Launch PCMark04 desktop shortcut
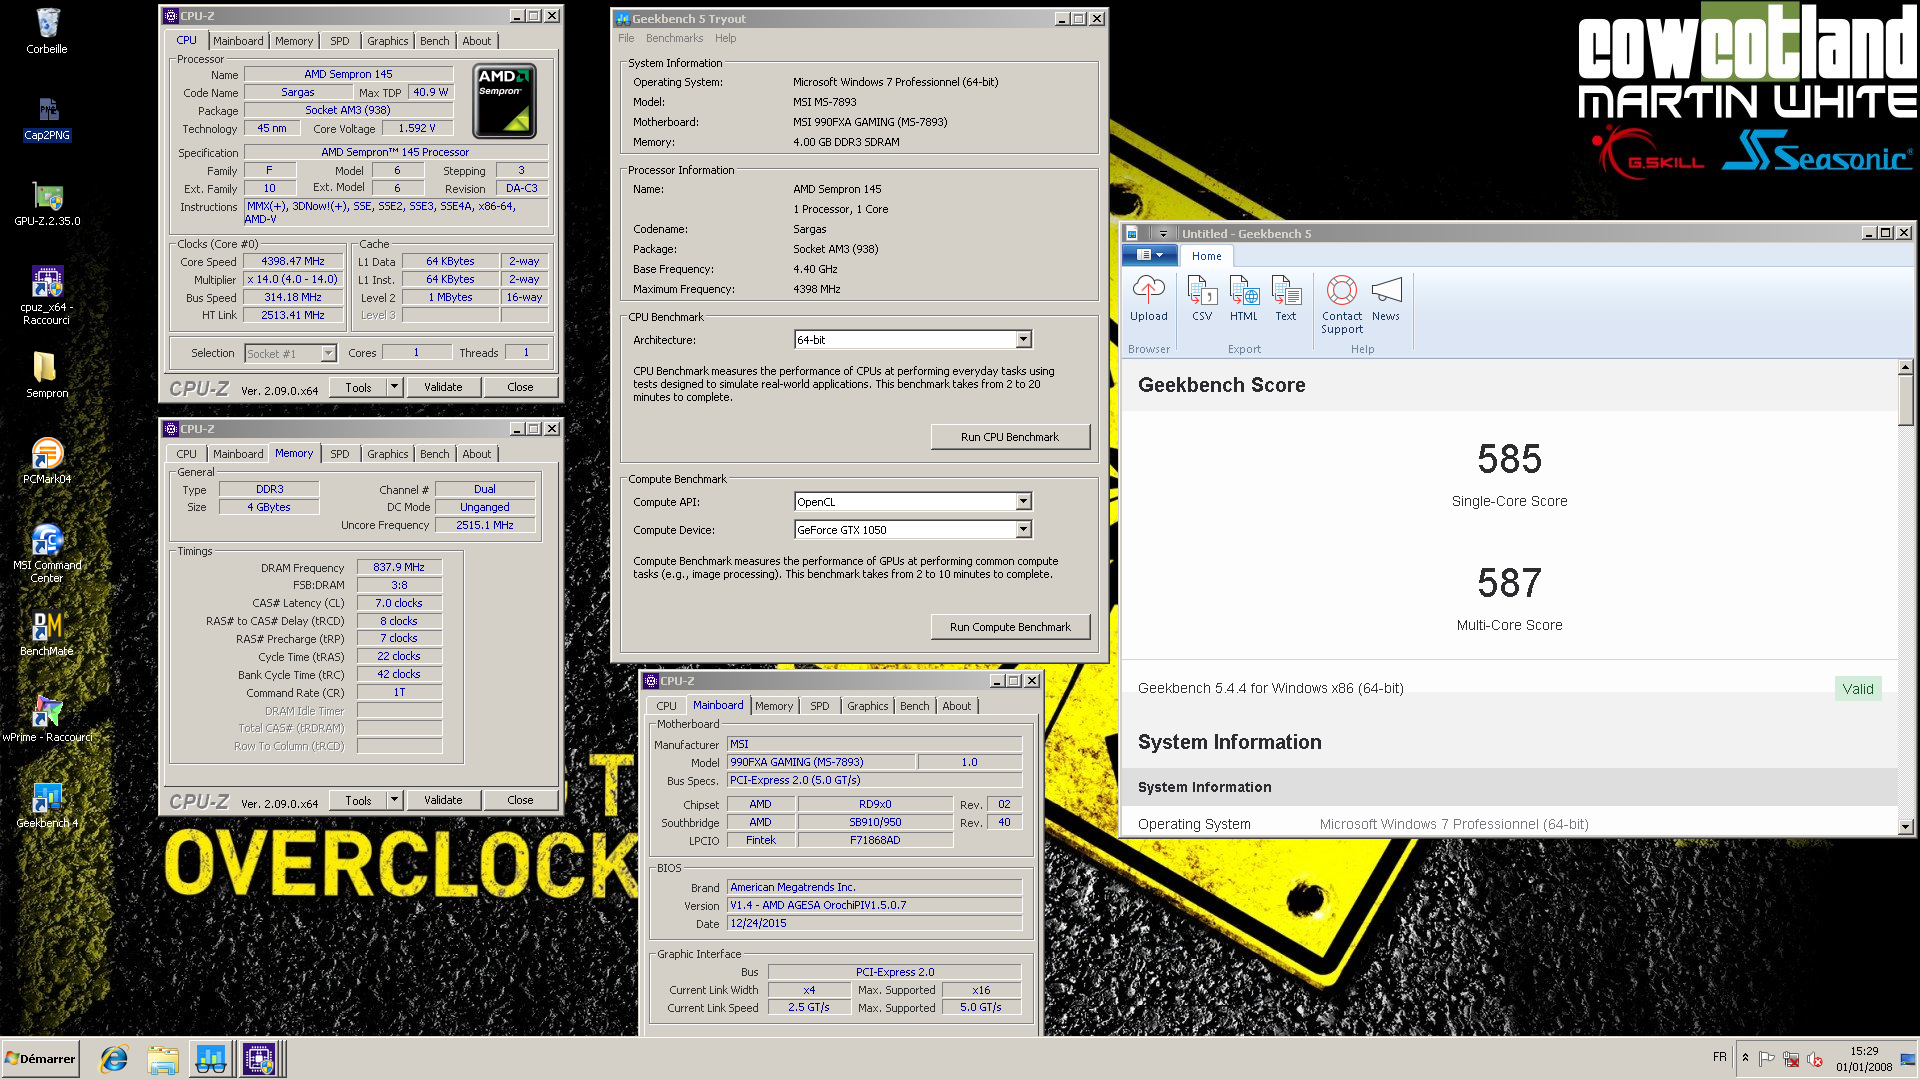 (x=47, y=461)
